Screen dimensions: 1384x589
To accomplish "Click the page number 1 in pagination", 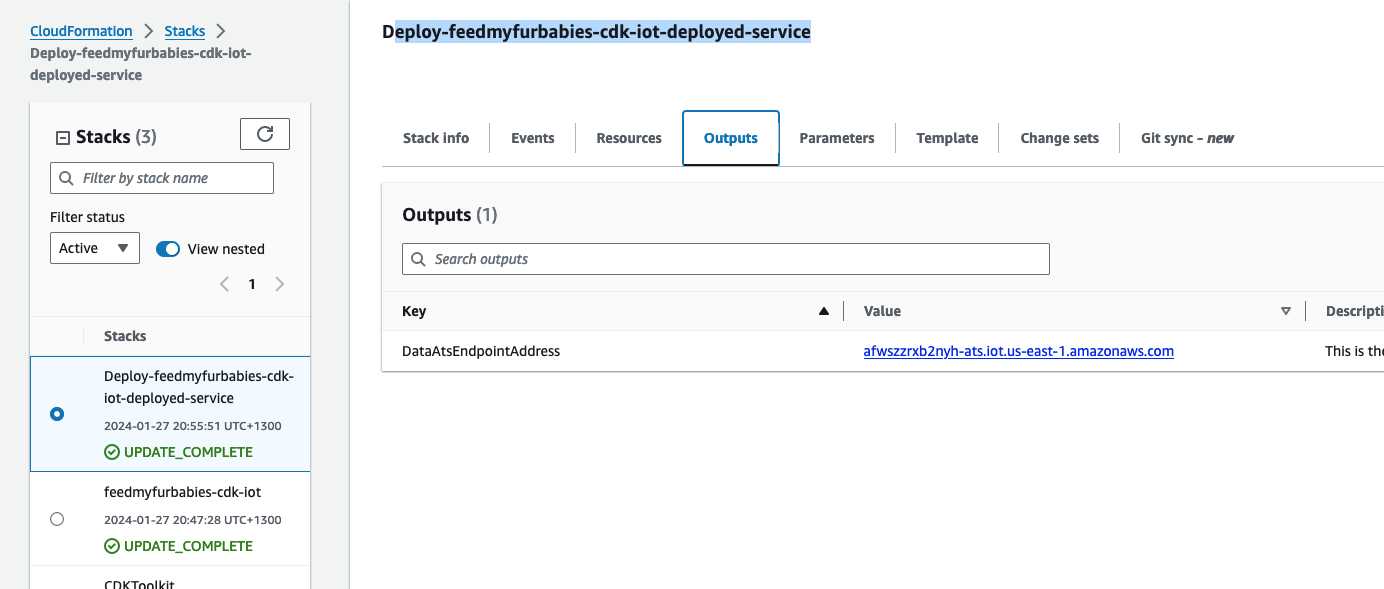I will (x=252, y=284).
